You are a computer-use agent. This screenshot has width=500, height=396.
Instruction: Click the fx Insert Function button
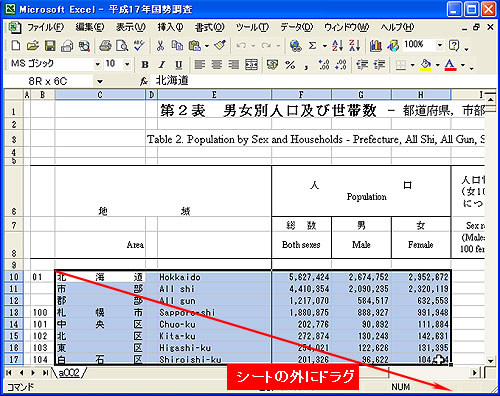[x=144, y=81]
